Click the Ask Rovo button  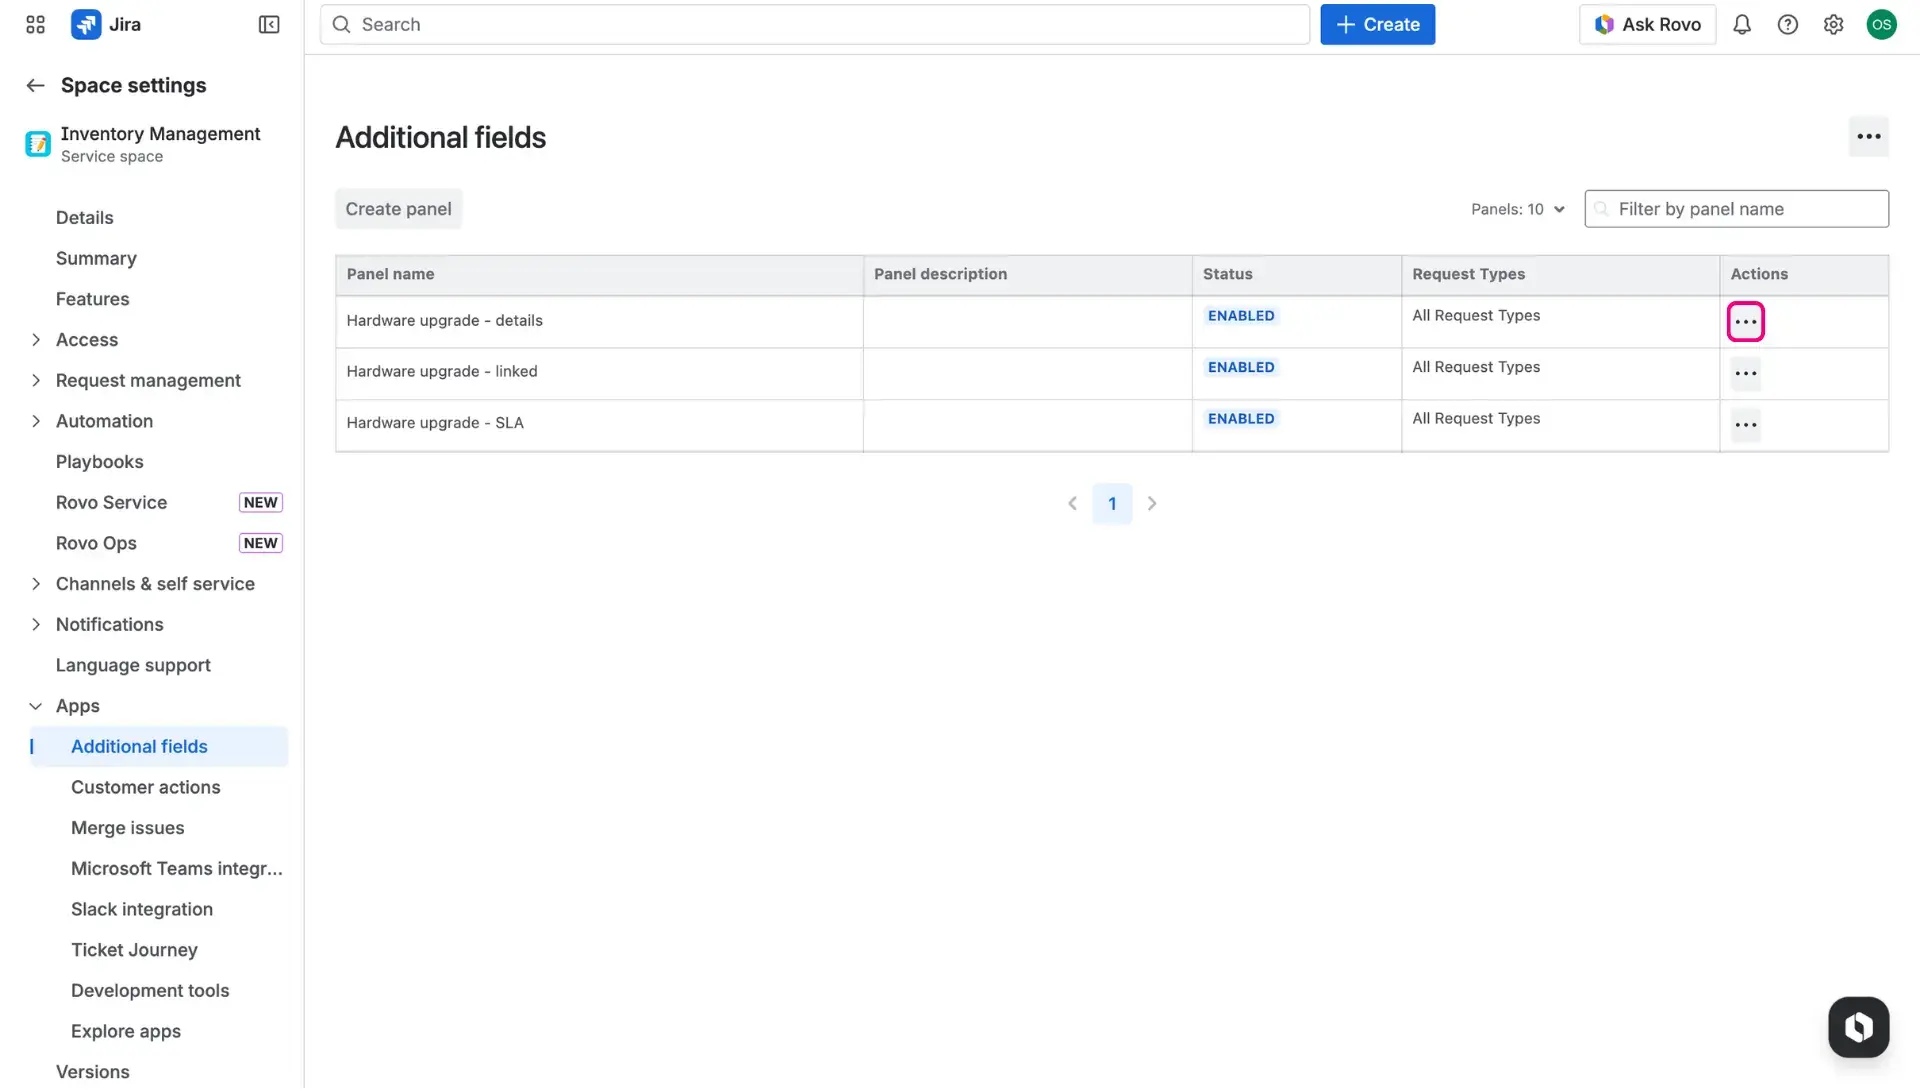1647,24
